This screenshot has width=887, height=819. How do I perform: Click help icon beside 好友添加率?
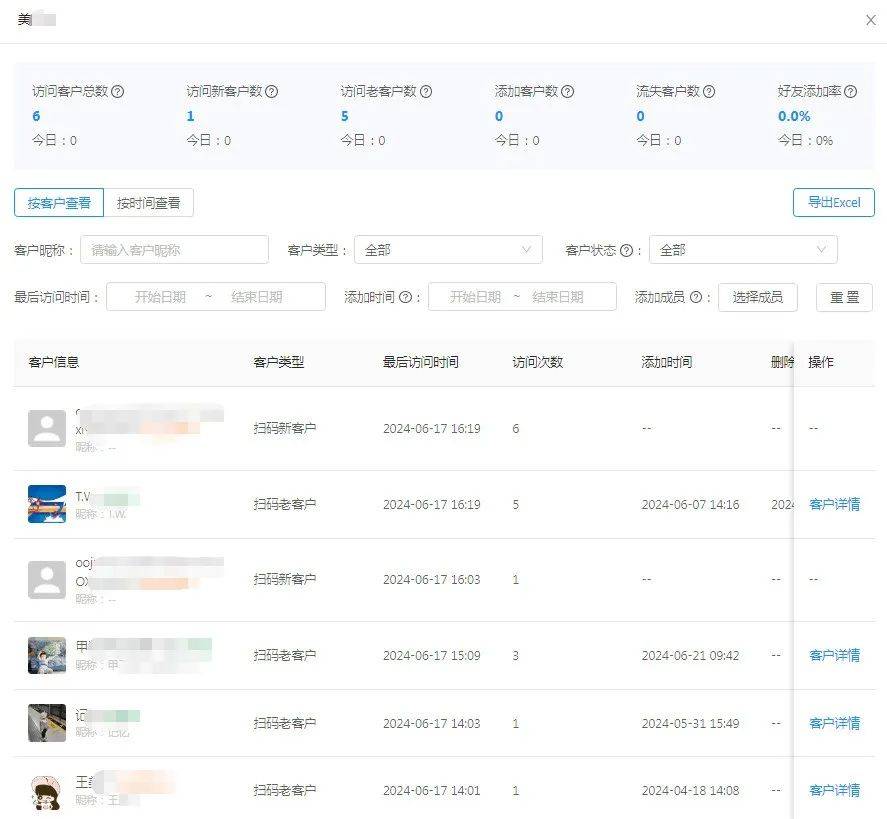point(851,91)
